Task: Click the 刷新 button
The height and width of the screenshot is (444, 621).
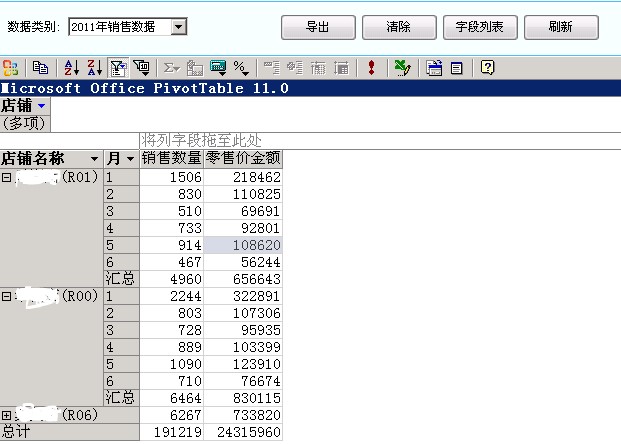Action: pyautogui.click(x=561, y=27)
